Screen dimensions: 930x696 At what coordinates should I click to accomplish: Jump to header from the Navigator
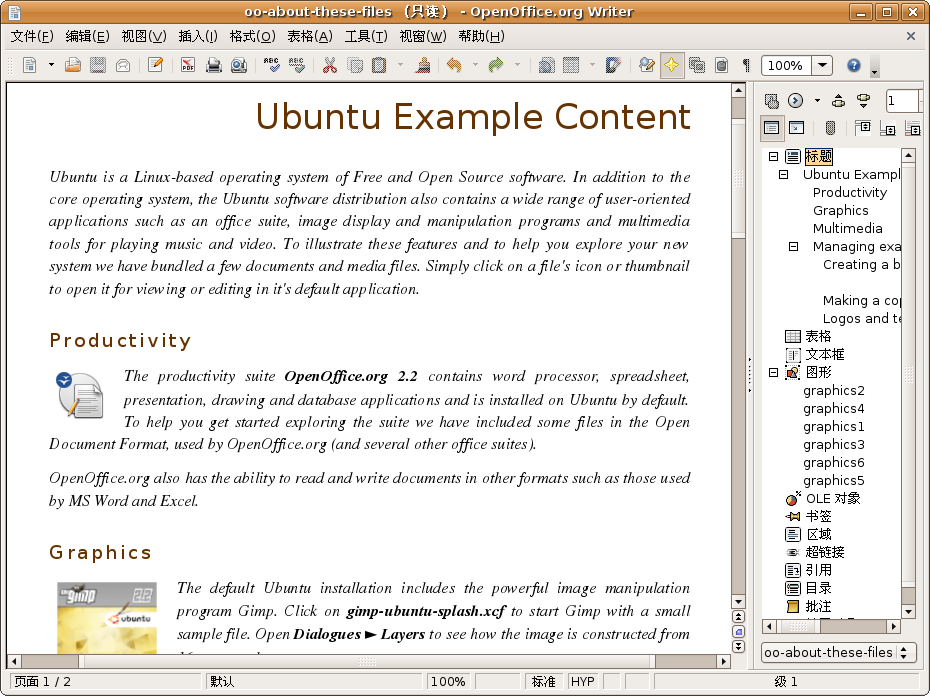pos(863,128)
